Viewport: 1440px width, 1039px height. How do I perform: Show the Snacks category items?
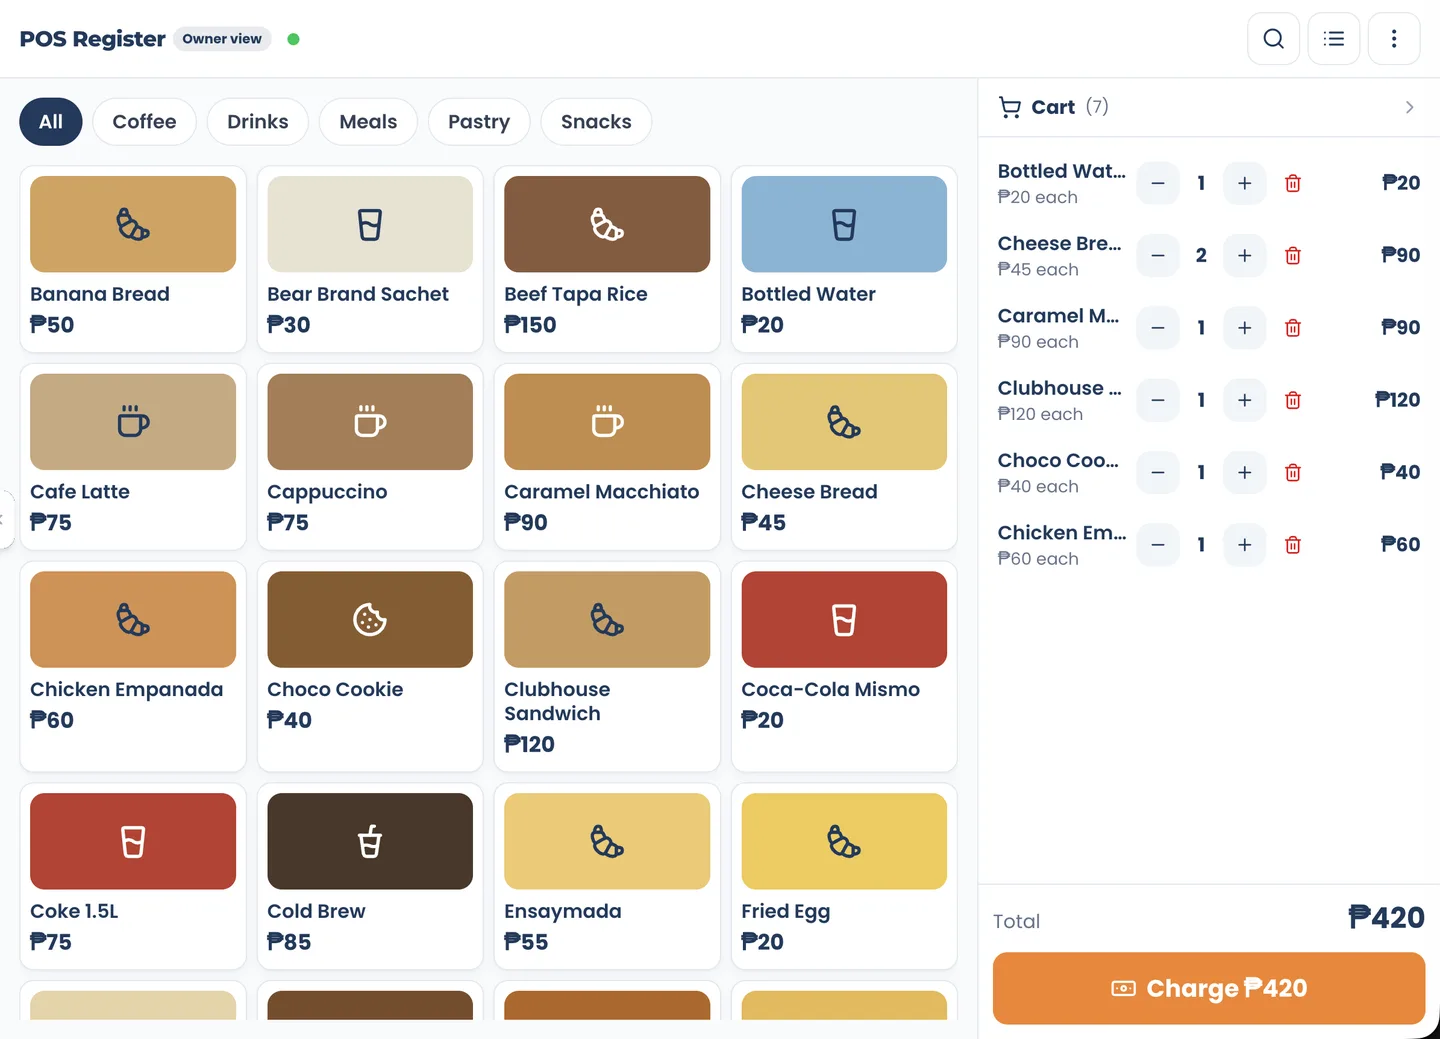[596, 122]
